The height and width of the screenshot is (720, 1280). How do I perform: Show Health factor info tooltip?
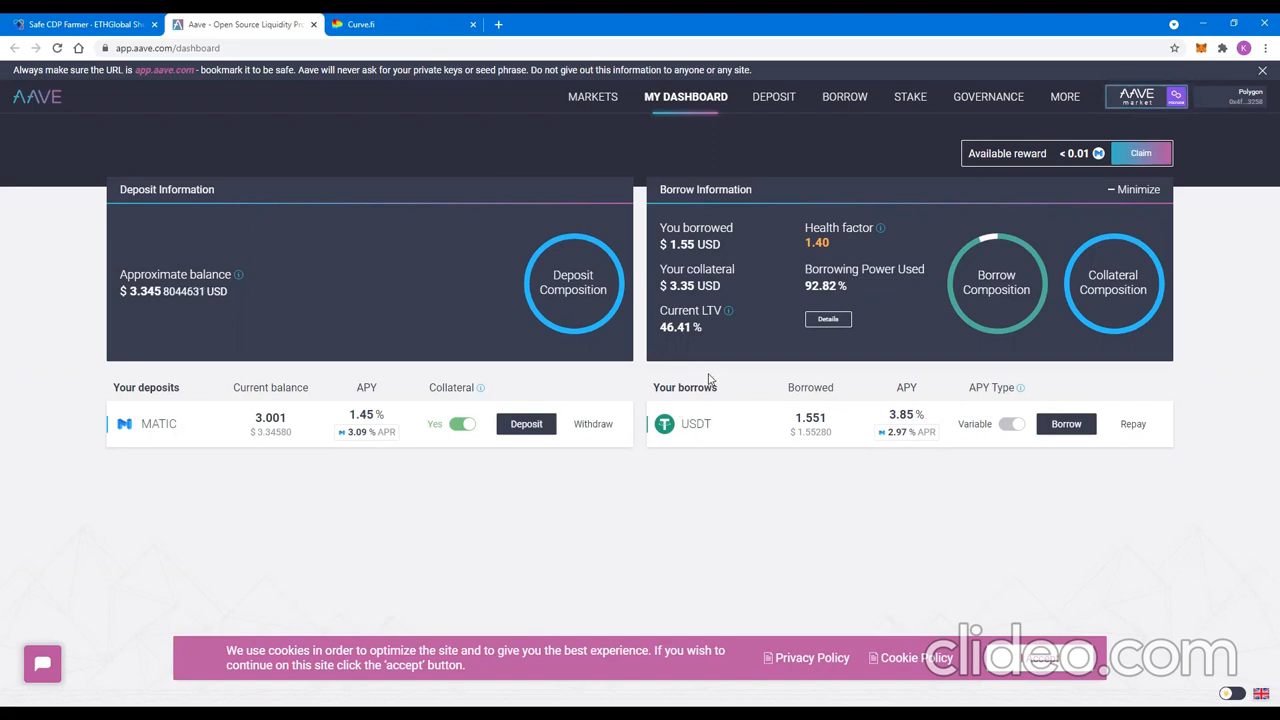881,228
